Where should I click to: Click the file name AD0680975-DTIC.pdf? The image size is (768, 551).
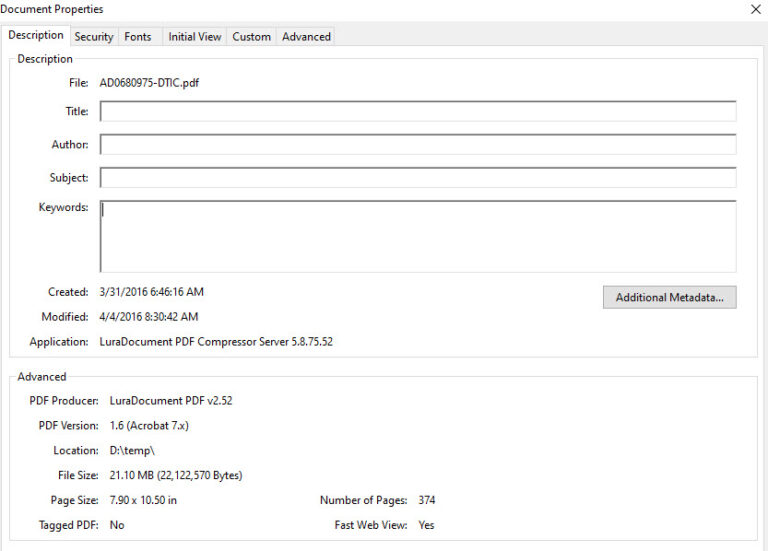click(149, 83)
